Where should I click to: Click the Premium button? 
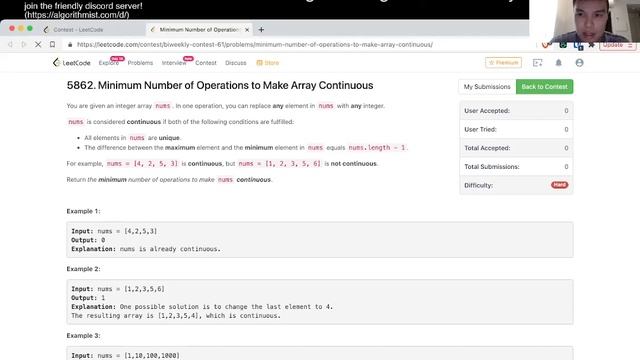[x=503, y=62]
